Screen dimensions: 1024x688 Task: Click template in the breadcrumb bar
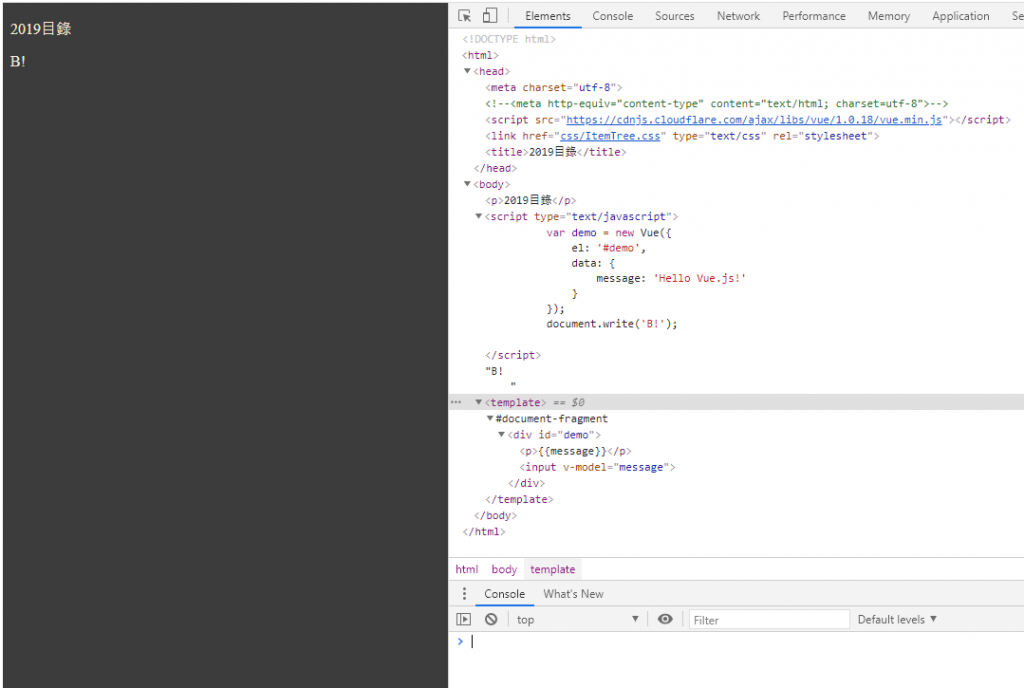pyautogui.click(x=552, y=569)
